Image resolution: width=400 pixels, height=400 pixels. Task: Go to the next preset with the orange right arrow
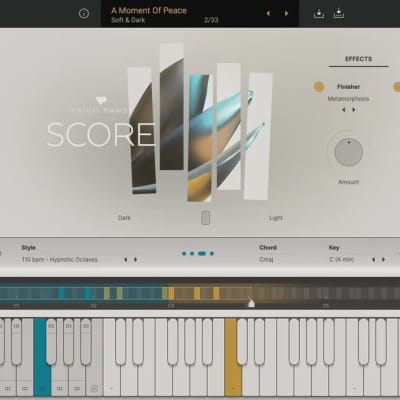tap(286, 14)
